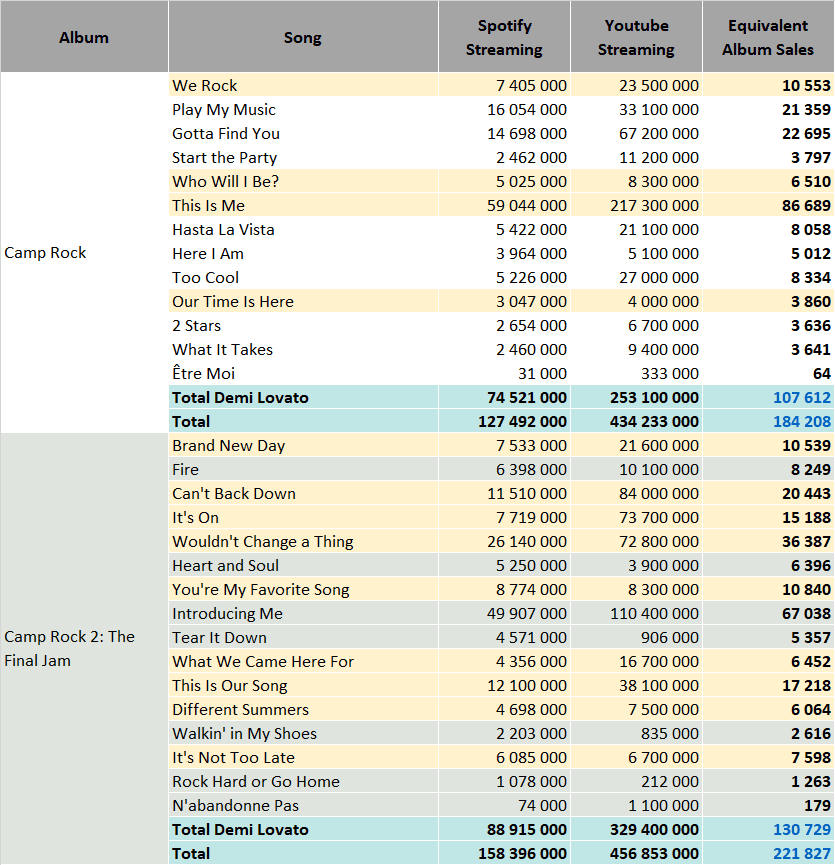Screen dimensions: 835x865
Task: Select the Who Will I Be? cell
Action: pyautogui.click(x=303, y=181)
